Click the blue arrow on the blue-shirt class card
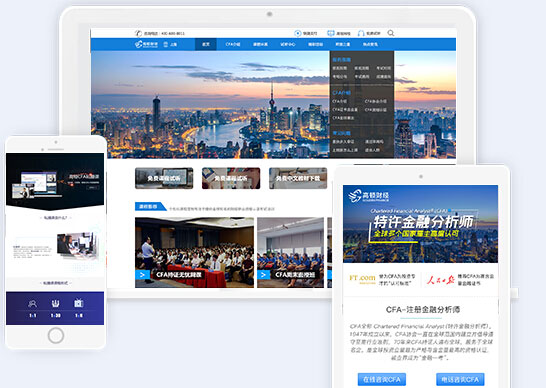 (264, 275)
